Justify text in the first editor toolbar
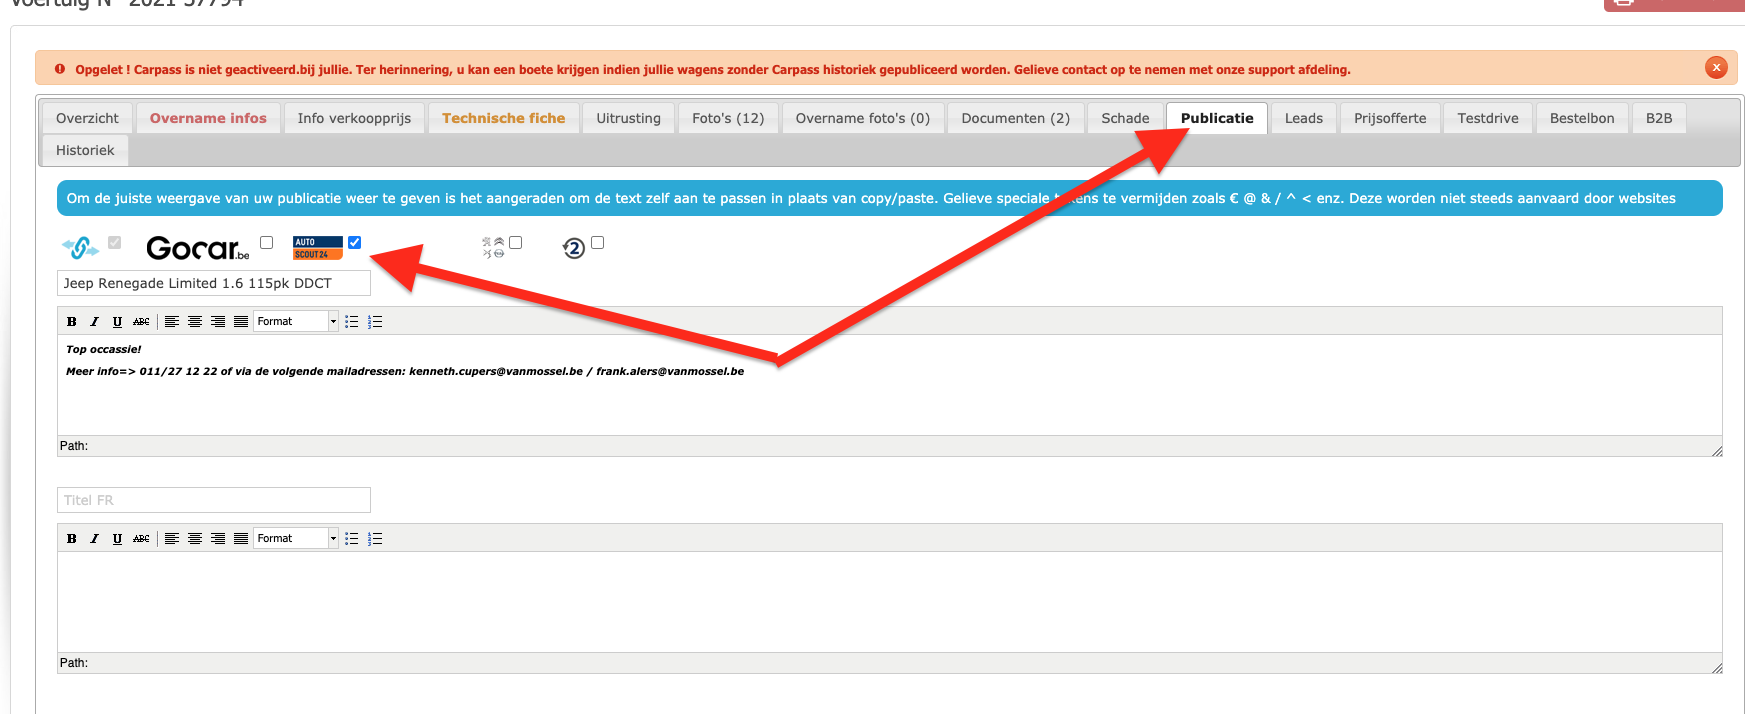The height and width of the screenshot is (714, 1745). (241, 321)
